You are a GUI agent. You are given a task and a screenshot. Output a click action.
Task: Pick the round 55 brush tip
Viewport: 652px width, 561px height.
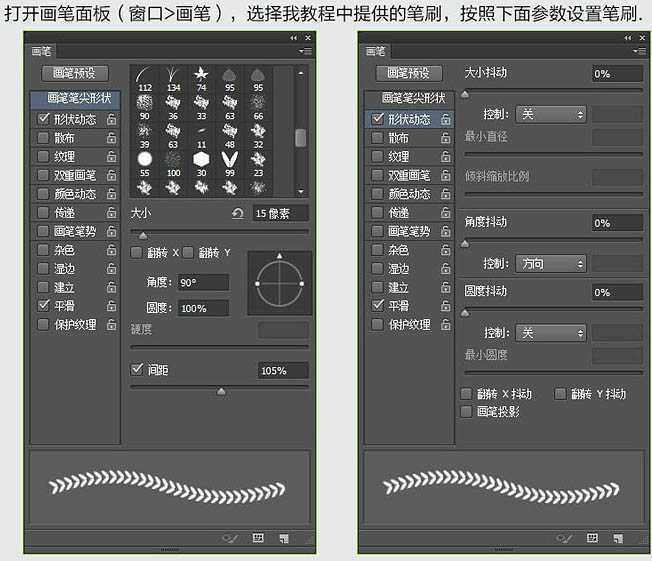point(145,164)
